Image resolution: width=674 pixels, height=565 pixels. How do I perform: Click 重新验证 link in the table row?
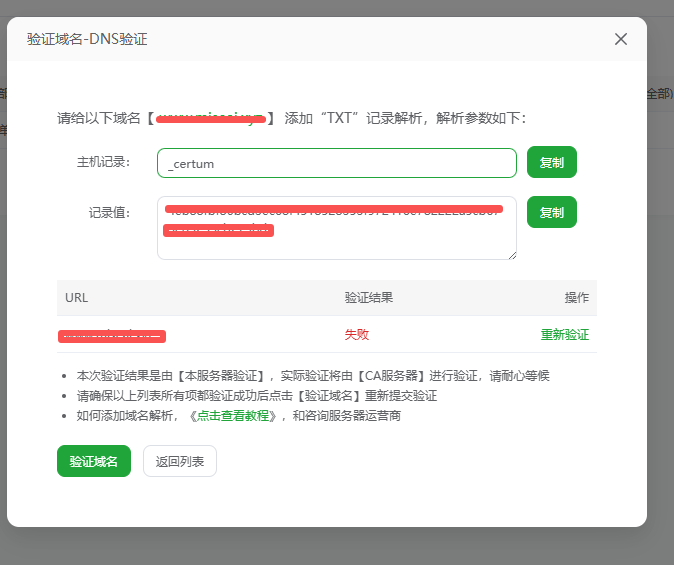564,335
